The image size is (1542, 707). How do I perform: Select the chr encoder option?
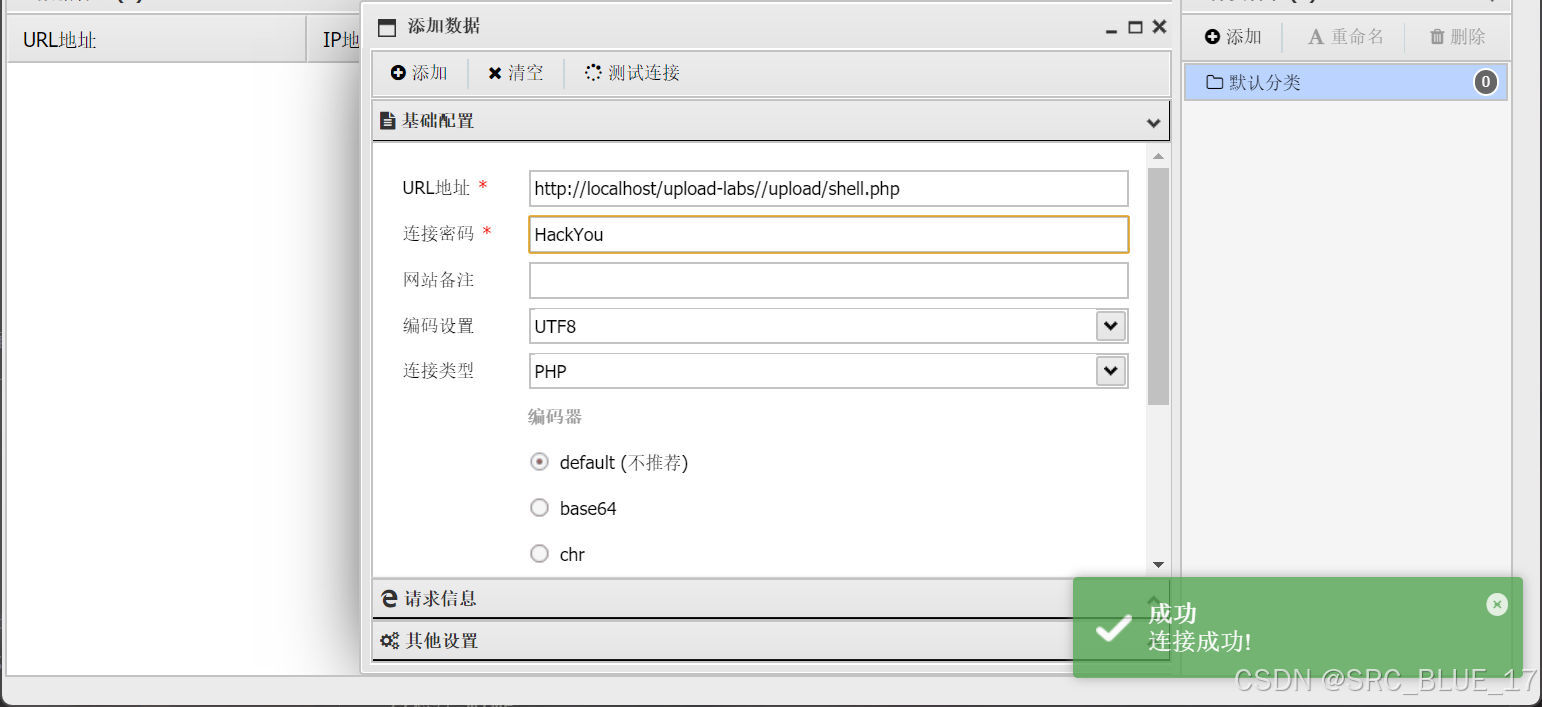pyautogui.click(x=539, y=554)
